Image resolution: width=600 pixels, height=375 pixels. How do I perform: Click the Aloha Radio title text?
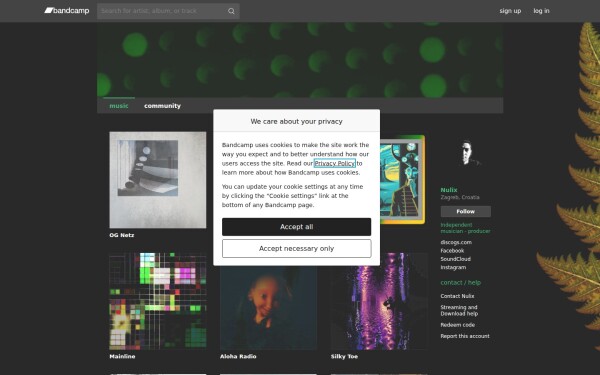coord(238,356)
